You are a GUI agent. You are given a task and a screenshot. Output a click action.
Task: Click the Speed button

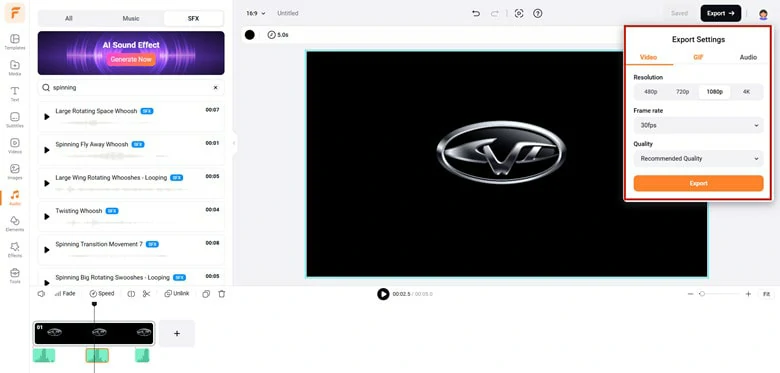tap(102, 294)
